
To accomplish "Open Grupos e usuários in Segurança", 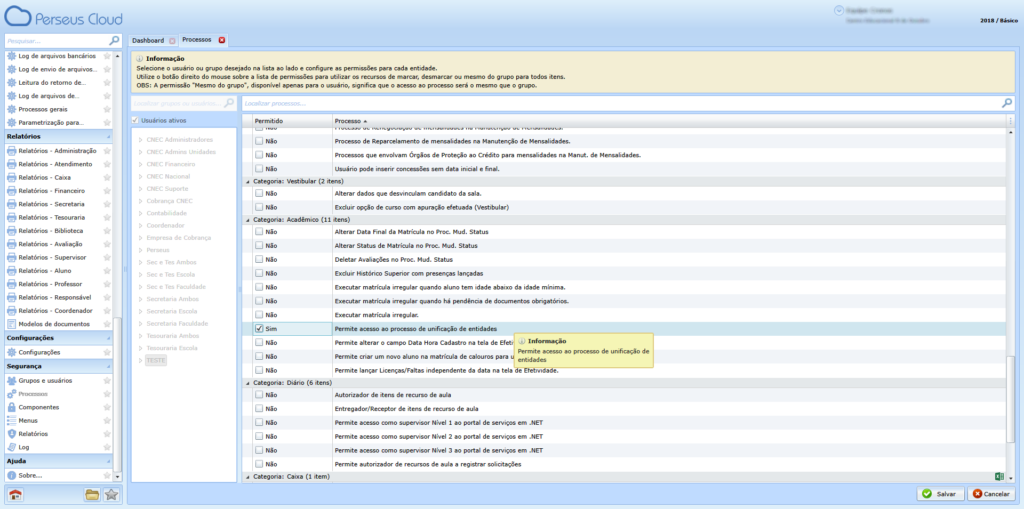I will pos(44,380).
